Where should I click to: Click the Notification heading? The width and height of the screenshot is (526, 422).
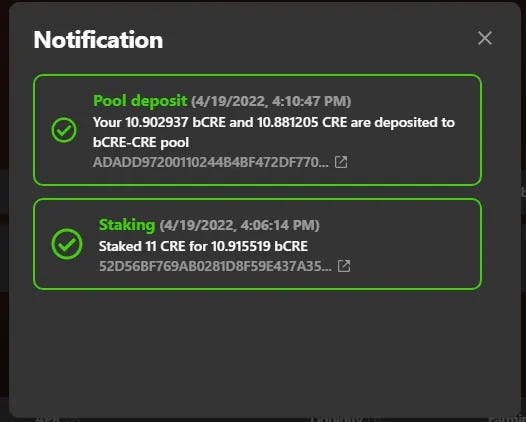[x=98, y=40]
